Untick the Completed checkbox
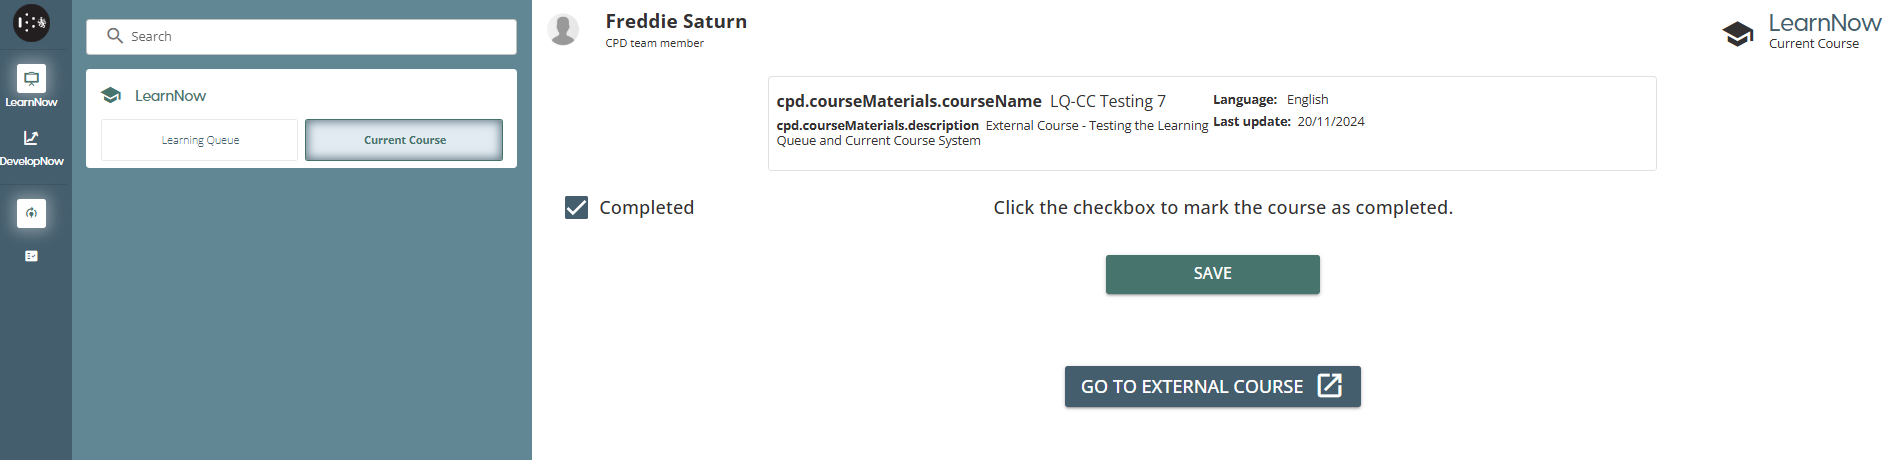 tap(576, 207)
